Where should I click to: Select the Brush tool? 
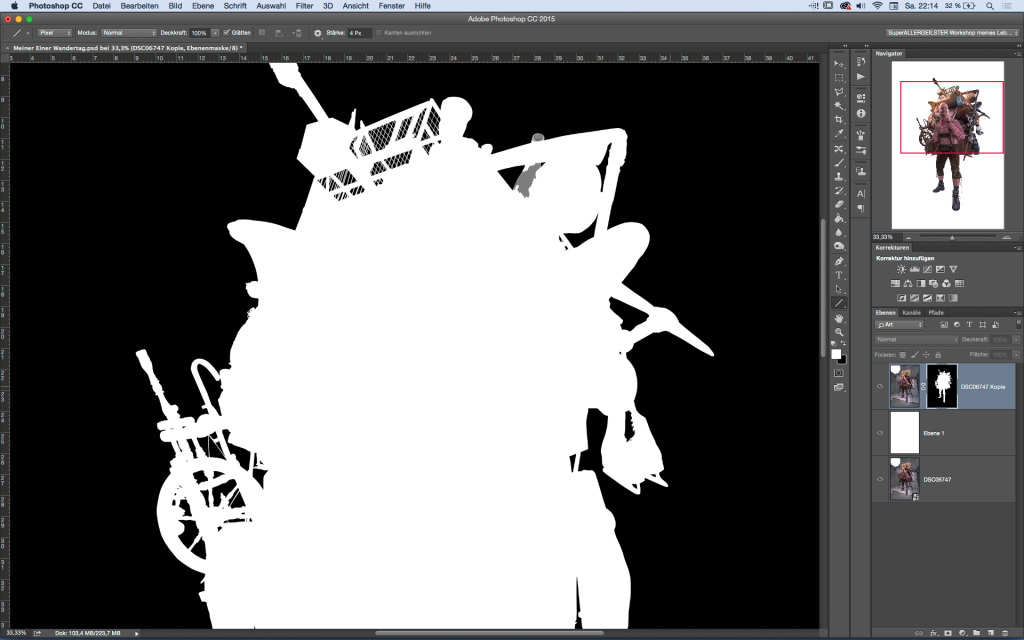pos(839,163)
